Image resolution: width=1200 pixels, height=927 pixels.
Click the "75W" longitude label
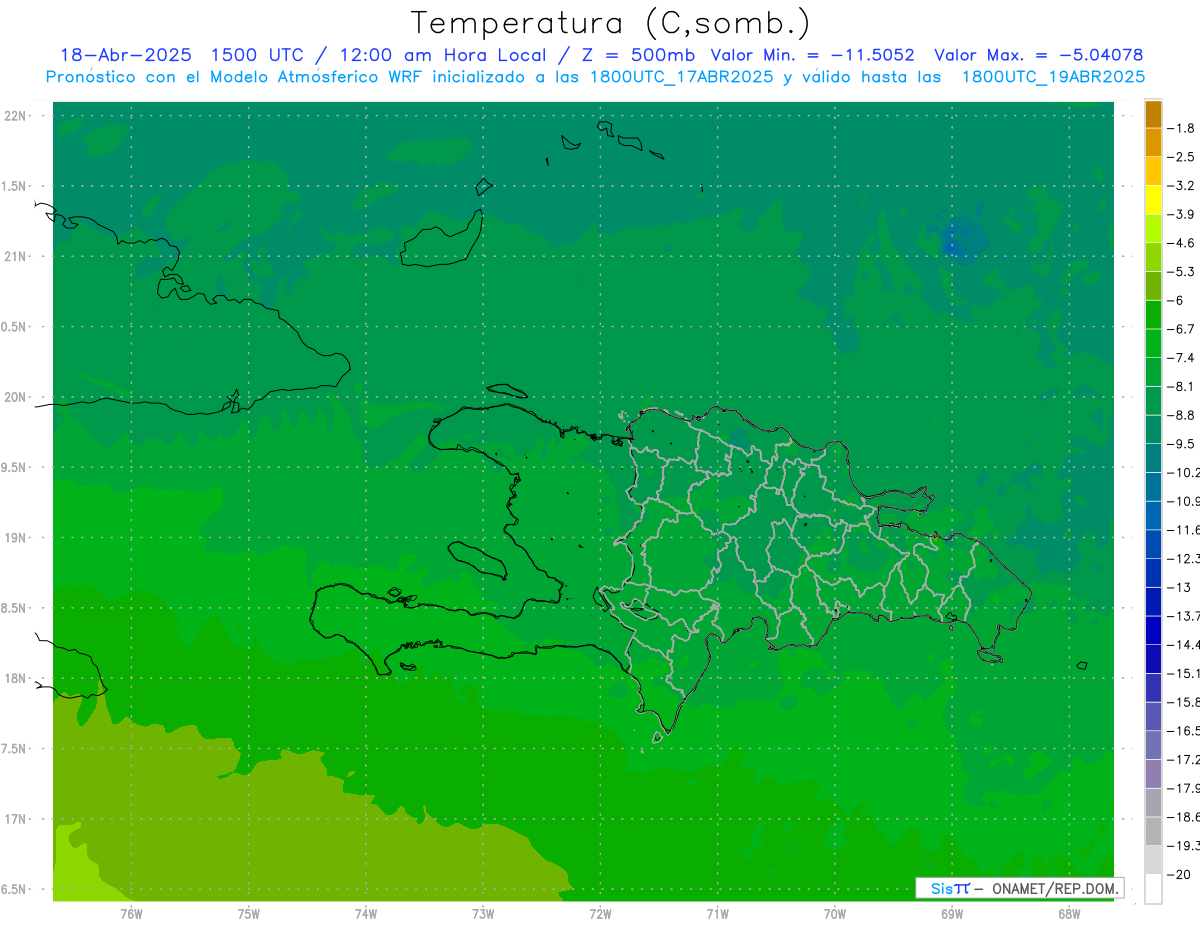click(x=249, y=914)
